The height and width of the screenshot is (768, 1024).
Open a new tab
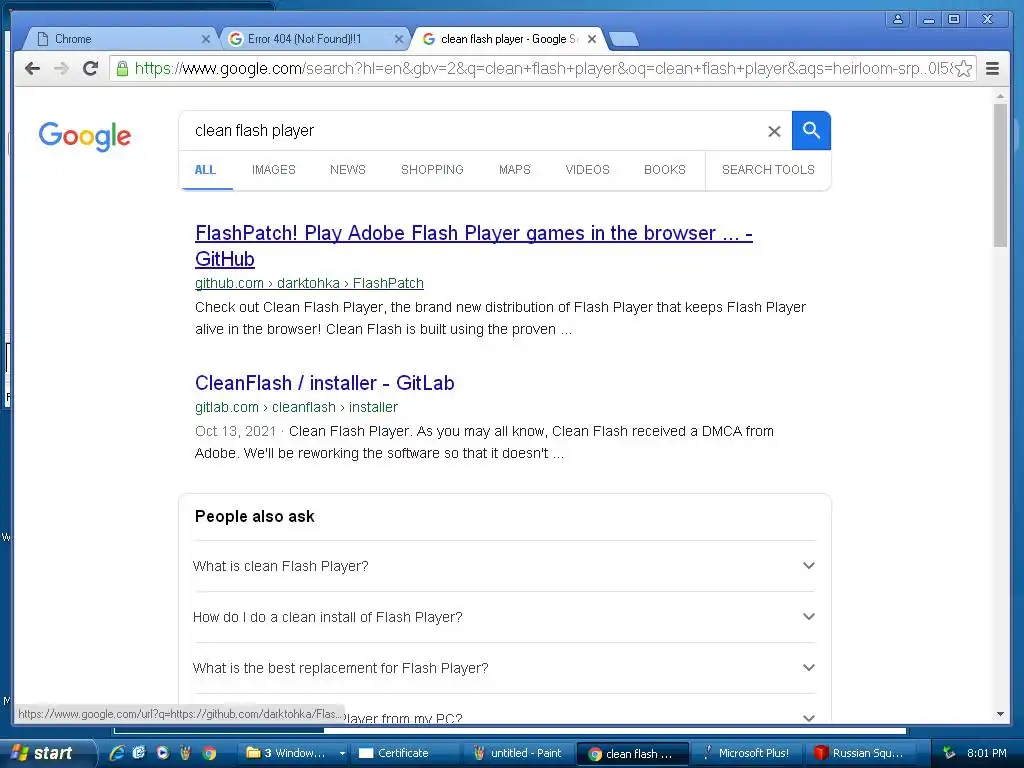click(x=624, y=39)
